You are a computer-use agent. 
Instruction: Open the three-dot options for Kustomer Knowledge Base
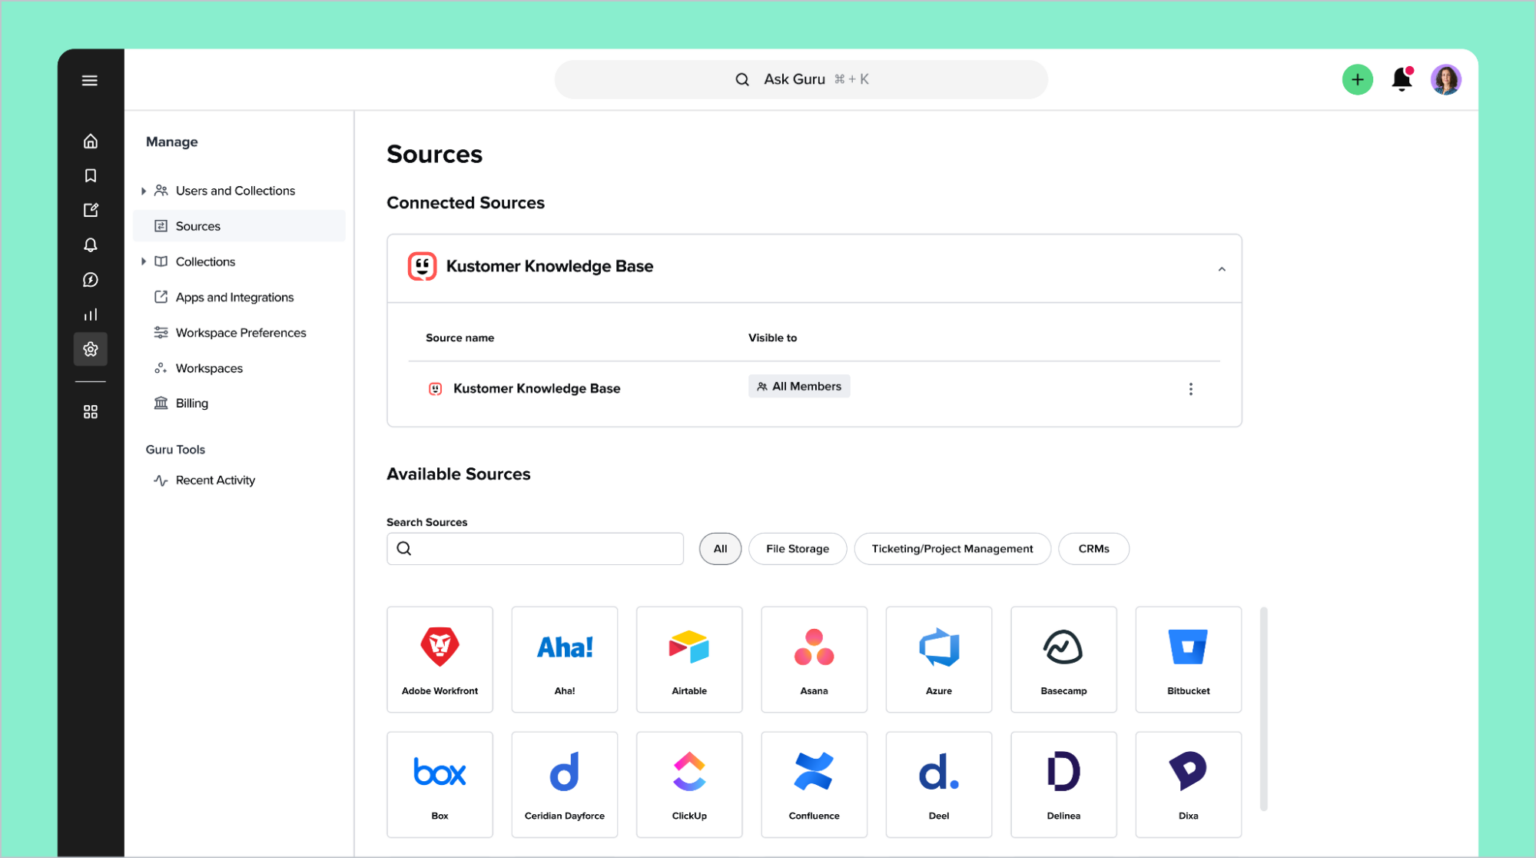tap(1190, 388)
